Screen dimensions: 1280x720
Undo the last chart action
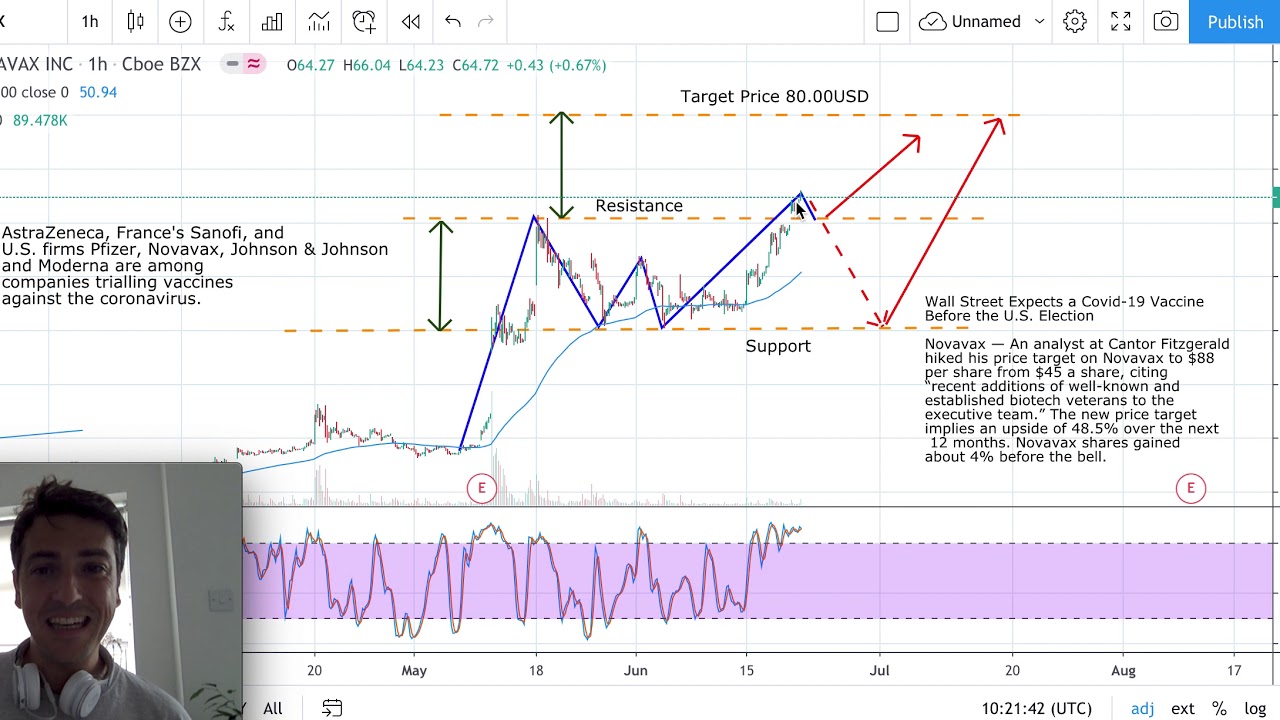(453, 21)
